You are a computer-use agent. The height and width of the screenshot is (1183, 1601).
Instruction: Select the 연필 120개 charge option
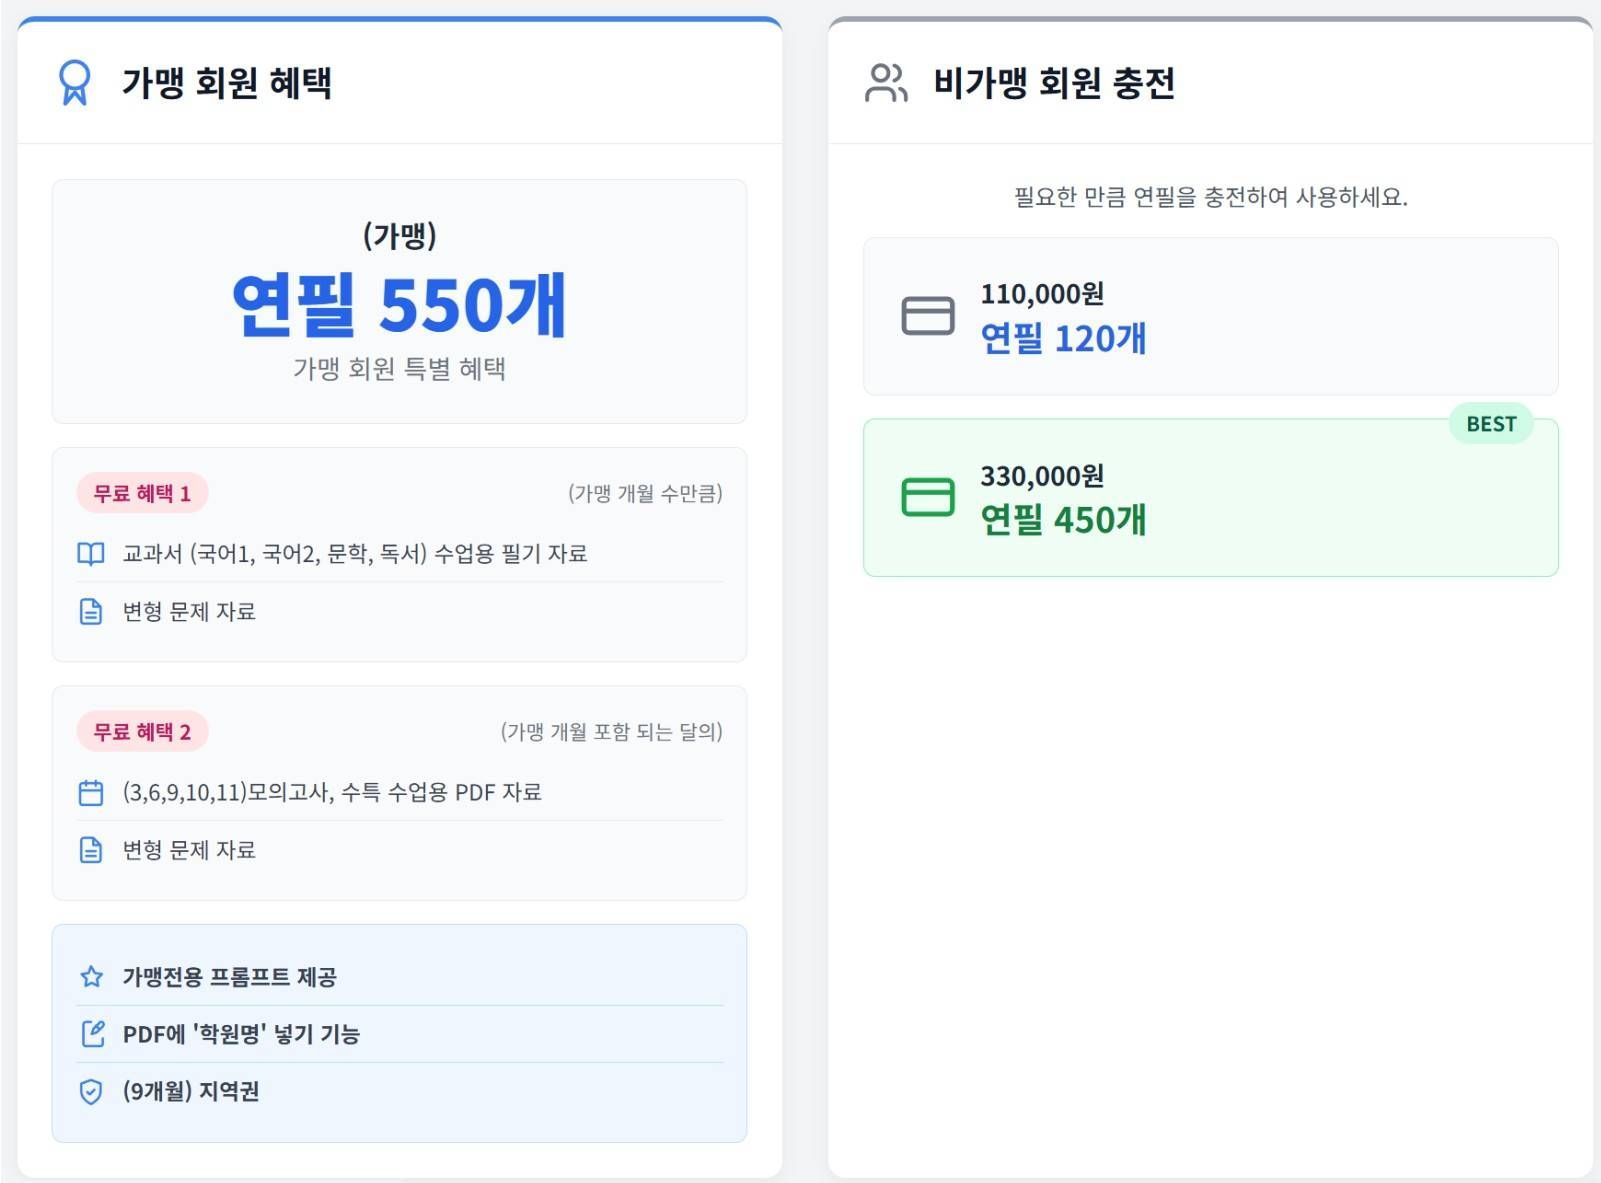[1210, 316]
